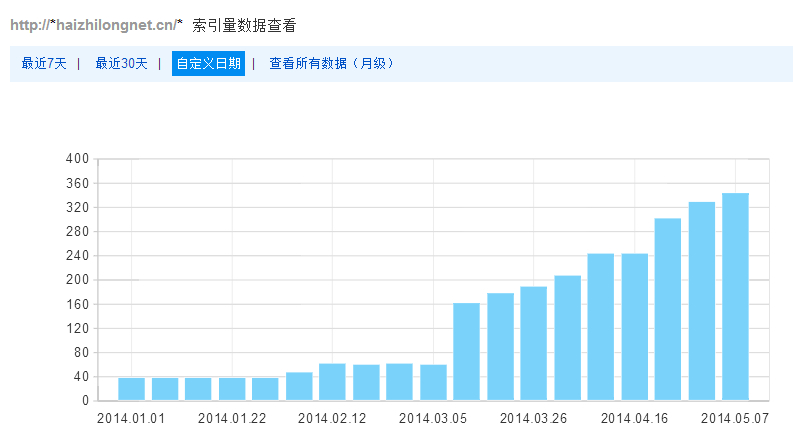Click the bar just right of 2014.03.05 bar

point(467,351)
